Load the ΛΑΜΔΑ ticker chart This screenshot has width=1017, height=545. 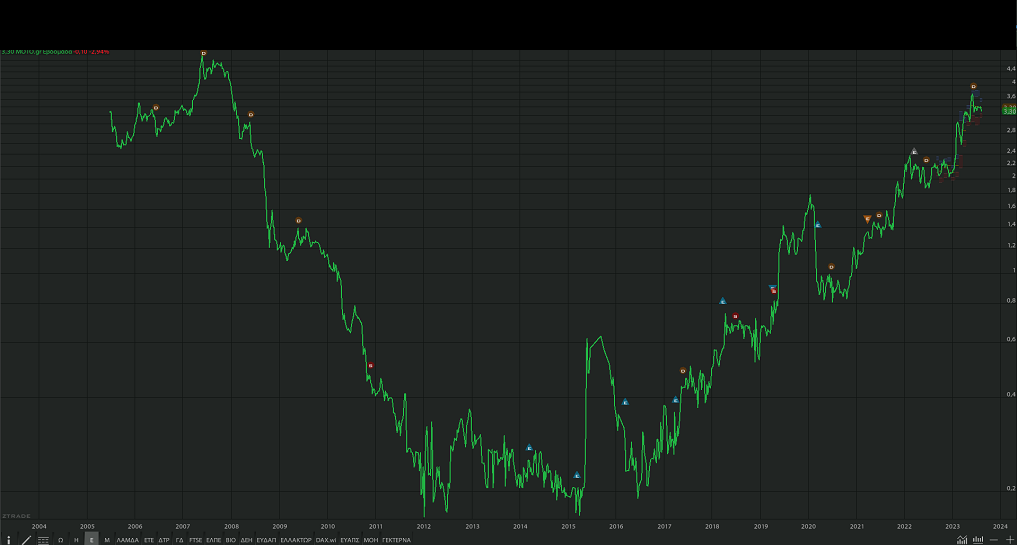(128, 540)
